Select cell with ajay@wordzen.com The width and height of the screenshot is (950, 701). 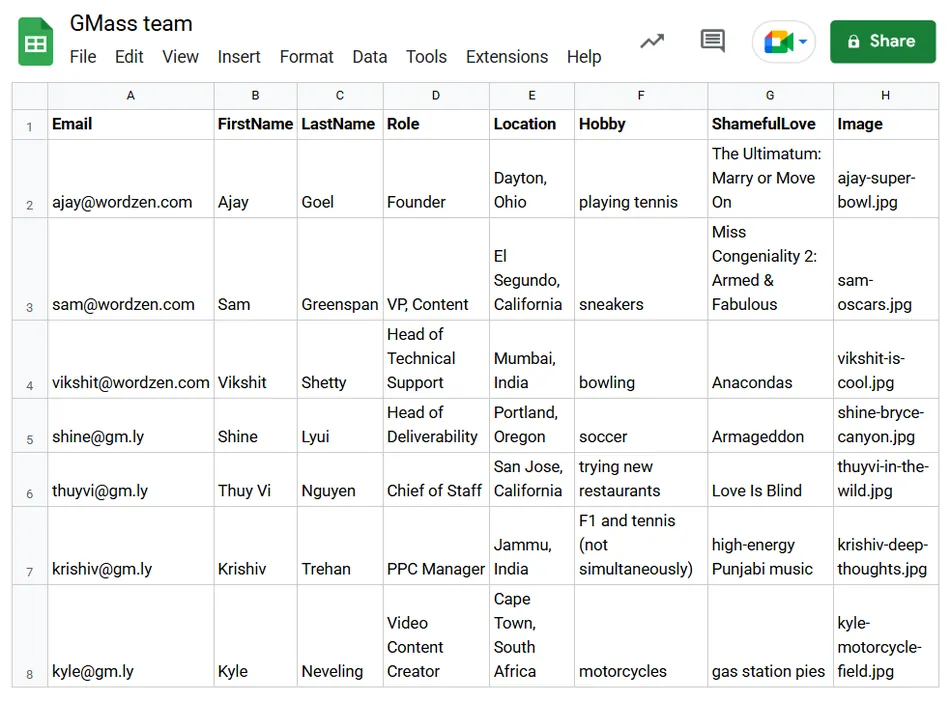(131, 179)
